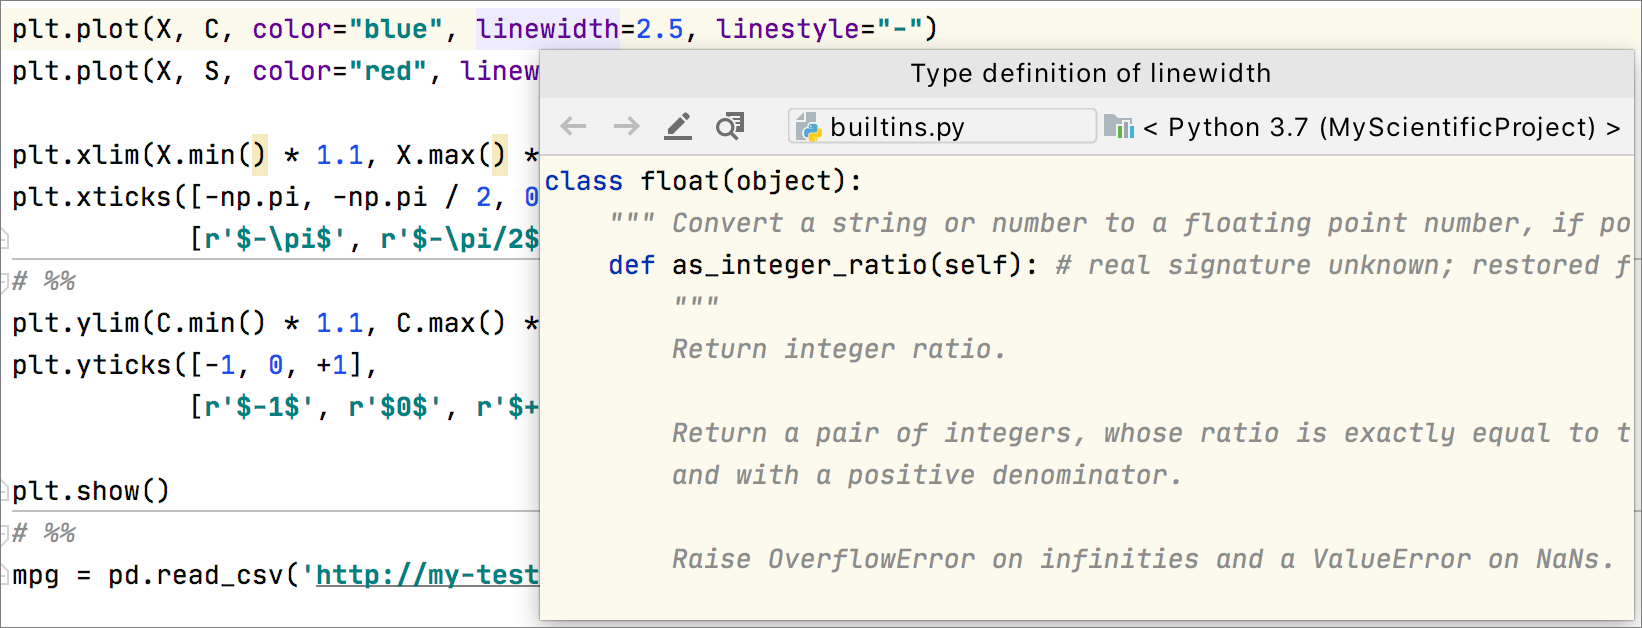Image resolution: width=1642 pixels, height=628 pixels.
Task: Open definition in Find tool window icon
Action: [730, 126]
